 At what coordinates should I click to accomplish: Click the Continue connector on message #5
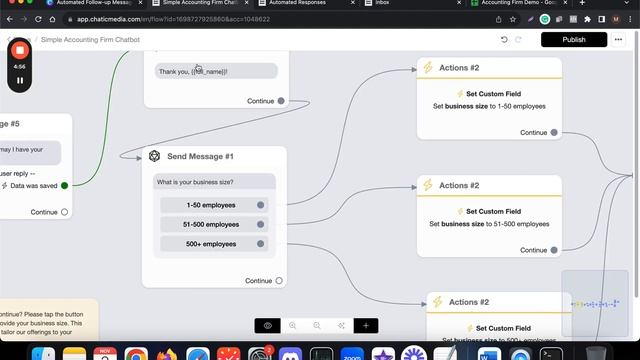click(x=64, y=212)
